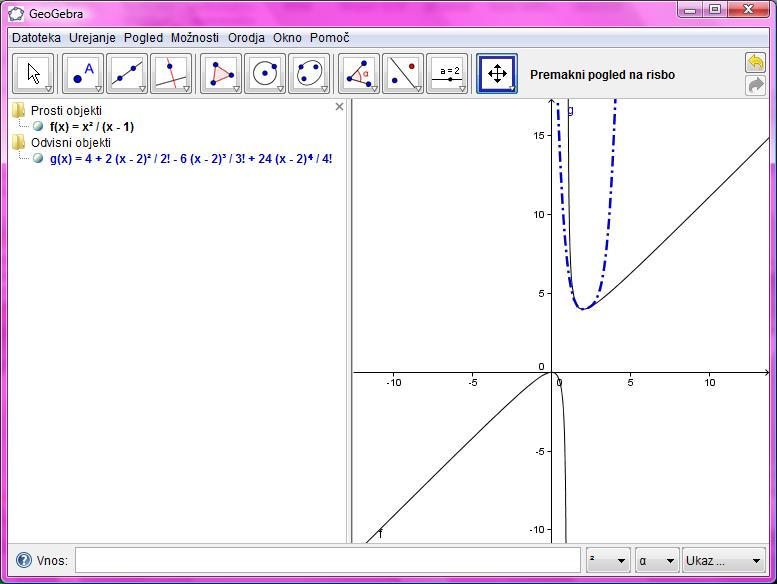
Task: Open the superscript ² symbol dropdown
Action: pos(608,560)
